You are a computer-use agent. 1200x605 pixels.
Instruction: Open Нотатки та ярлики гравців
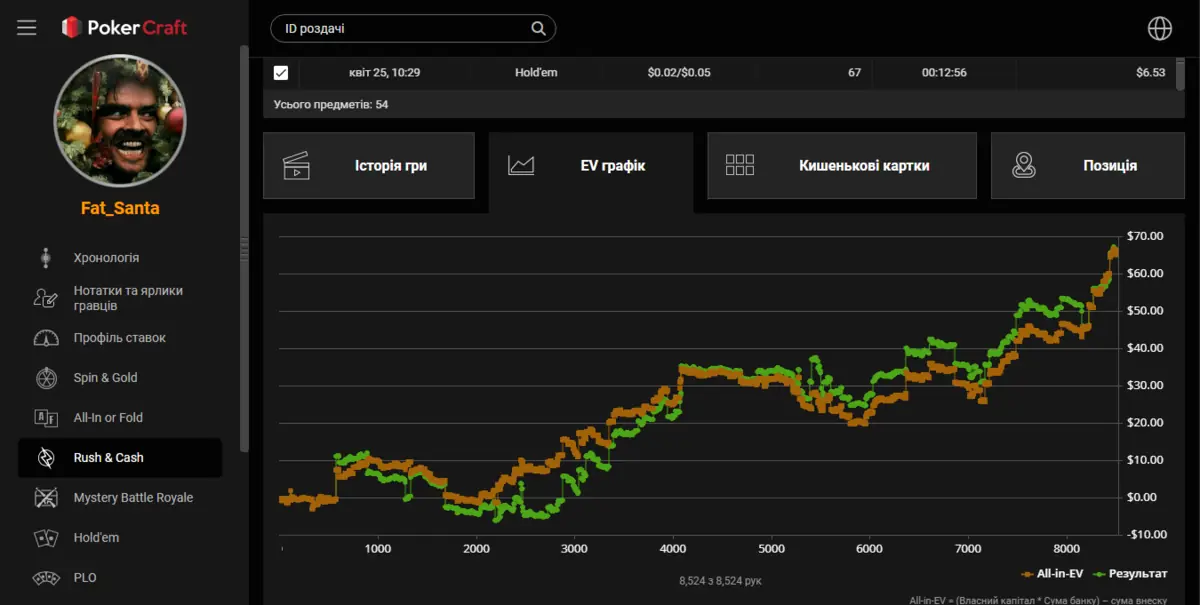point(127,298)
